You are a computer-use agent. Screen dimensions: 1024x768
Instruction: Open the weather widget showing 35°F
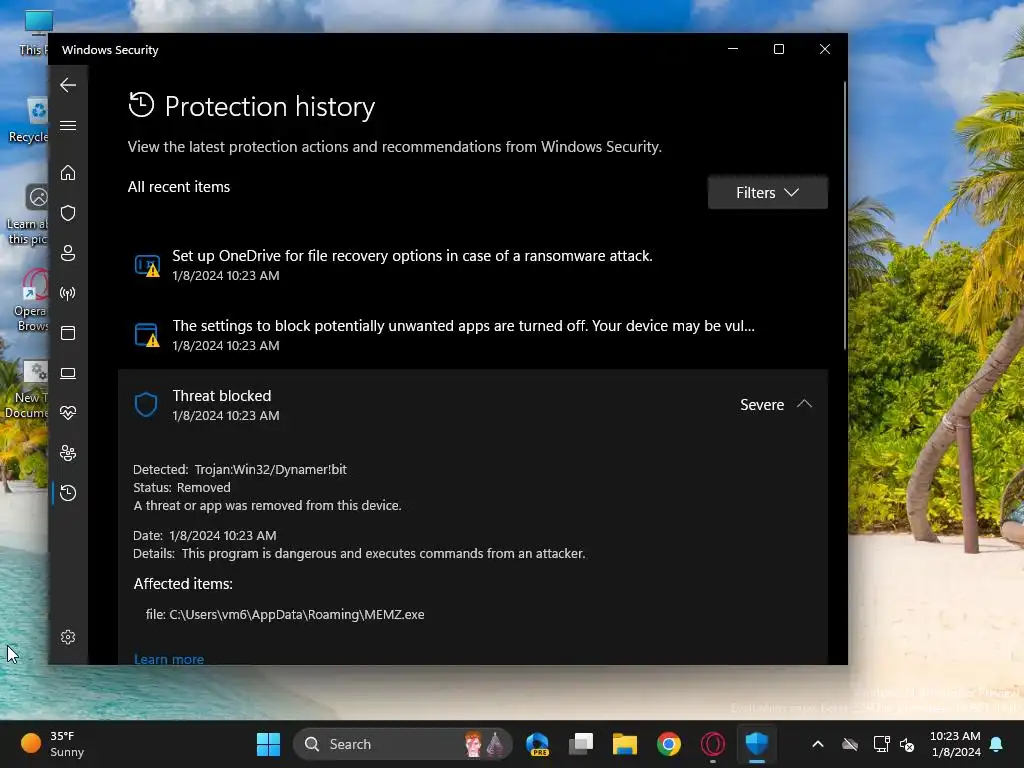click(52, 744)
